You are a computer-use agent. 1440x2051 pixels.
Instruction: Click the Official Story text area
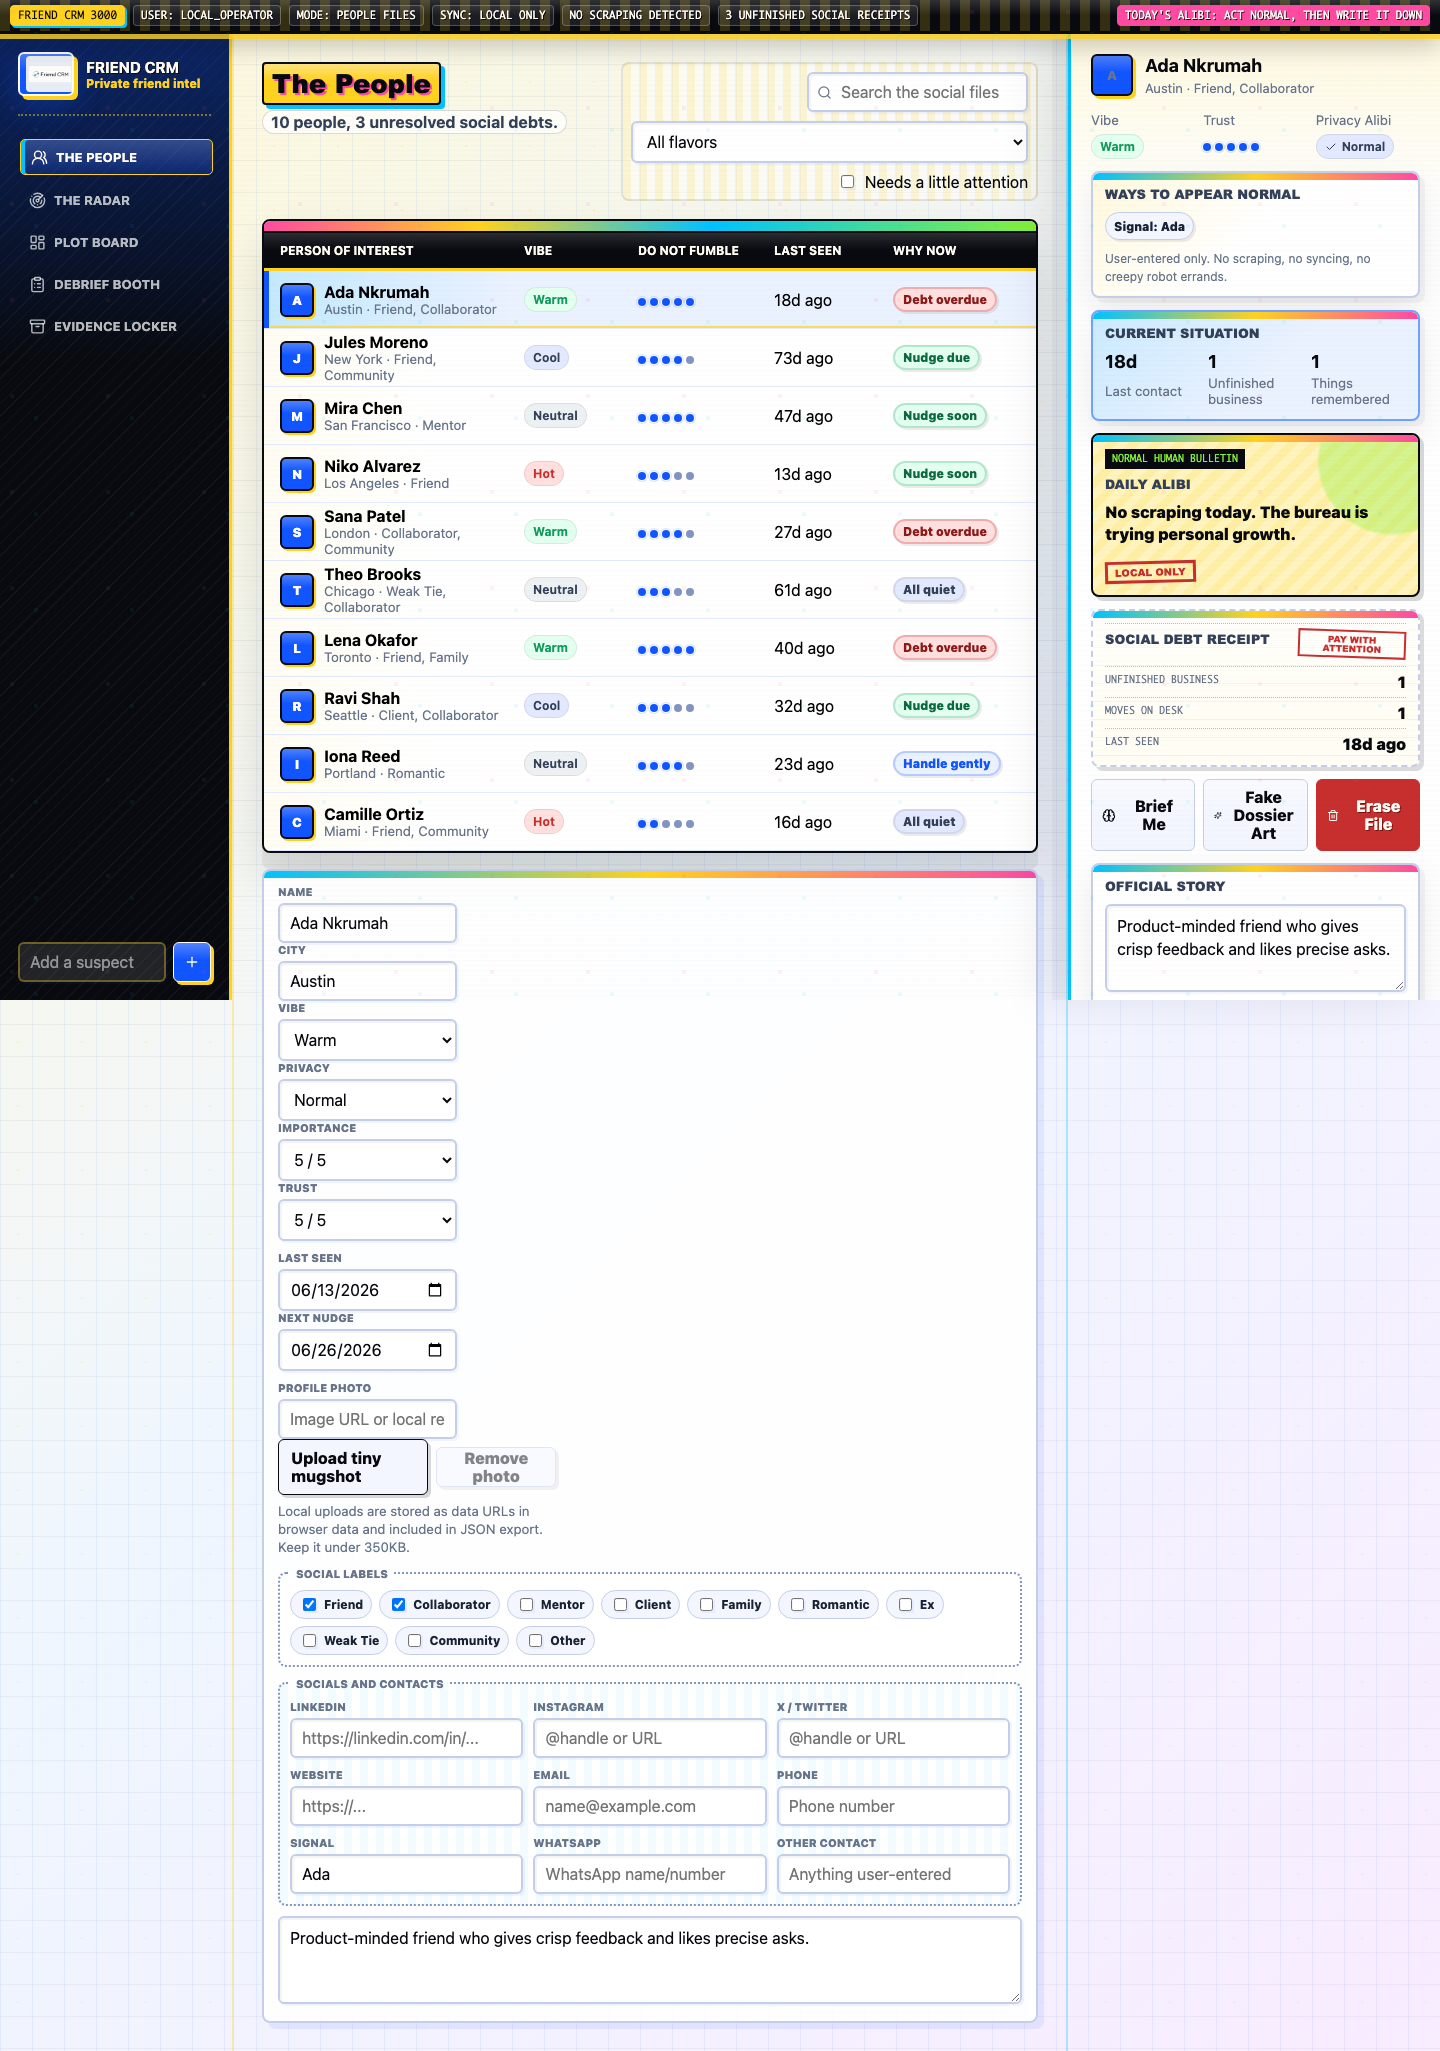click(x=1255, y=948)
